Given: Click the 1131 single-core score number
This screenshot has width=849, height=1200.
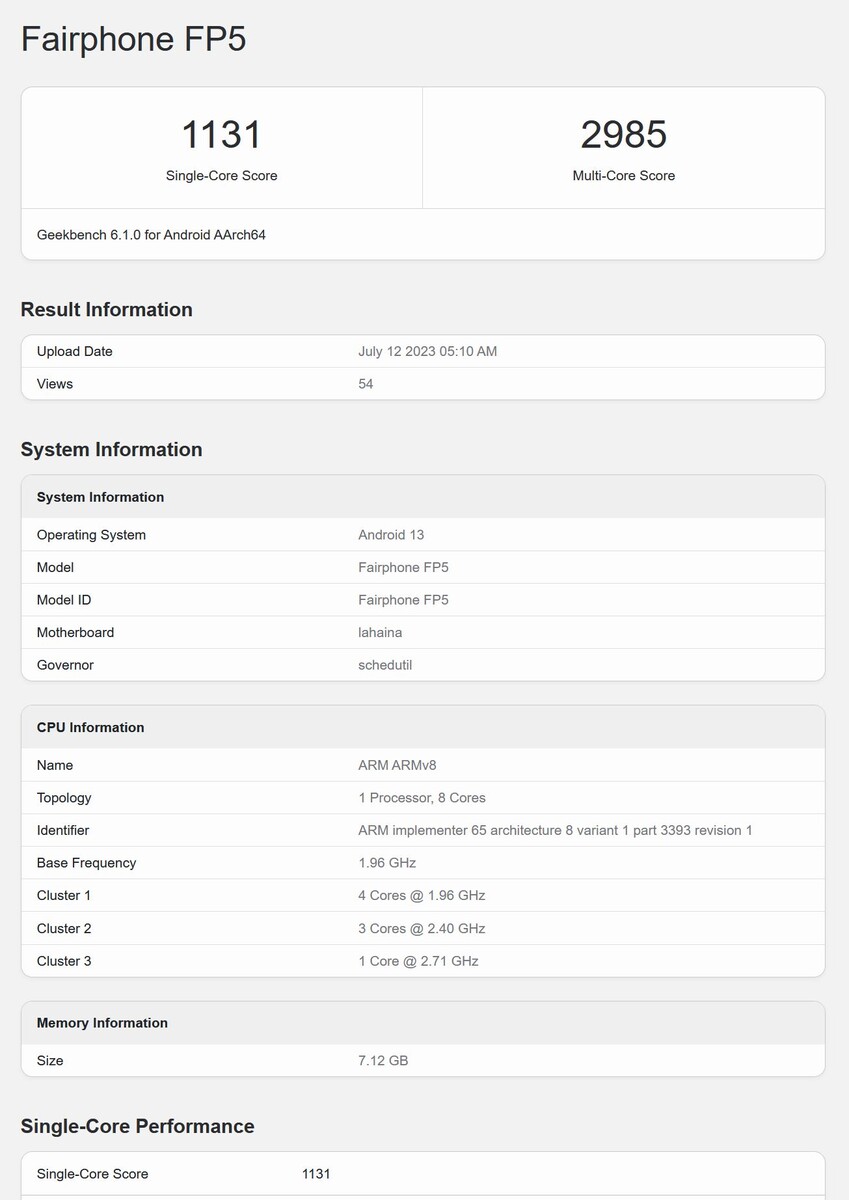Looking at the screenshot, I should [221, 135].
